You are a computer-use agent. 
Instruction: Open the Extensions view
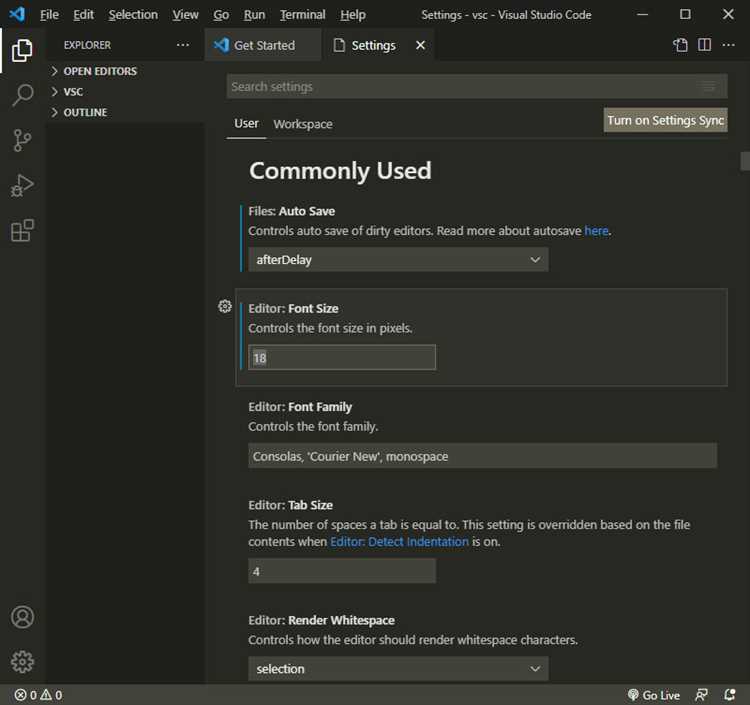(22, 231)
